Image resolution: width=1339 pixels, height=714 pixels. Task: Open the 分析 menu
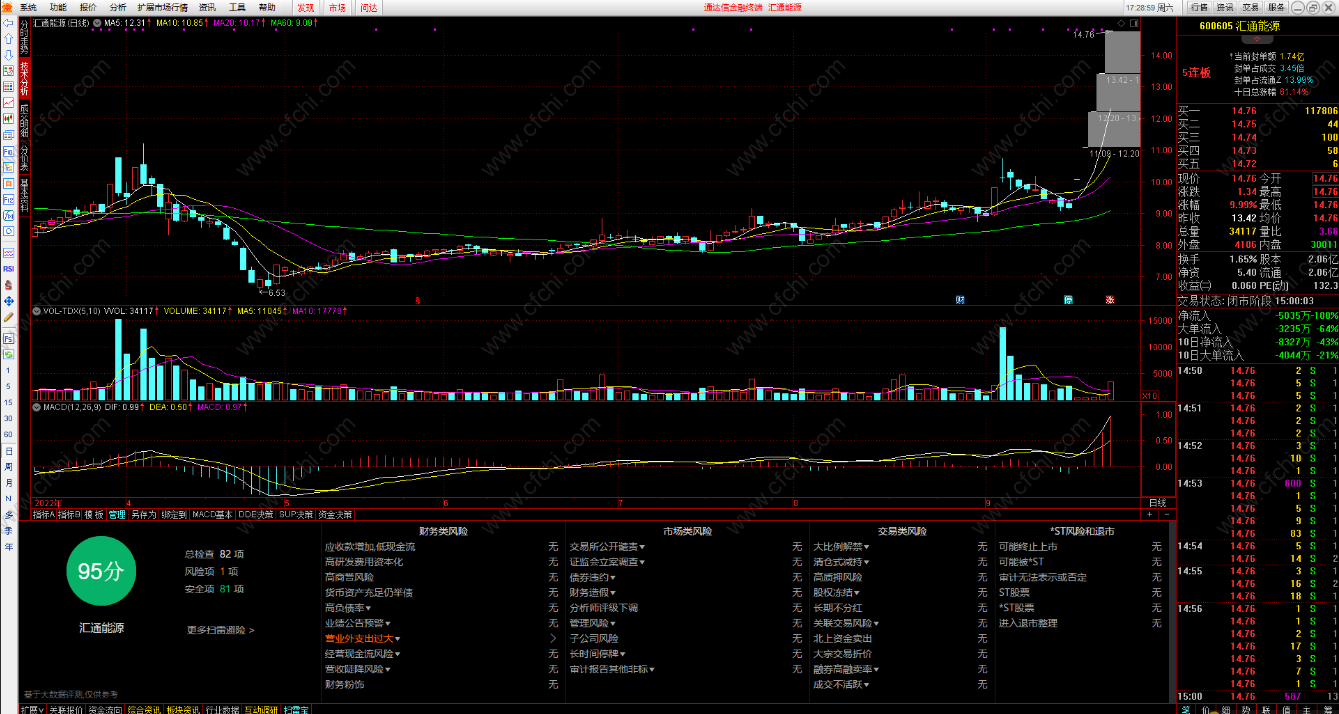[117, 7]
